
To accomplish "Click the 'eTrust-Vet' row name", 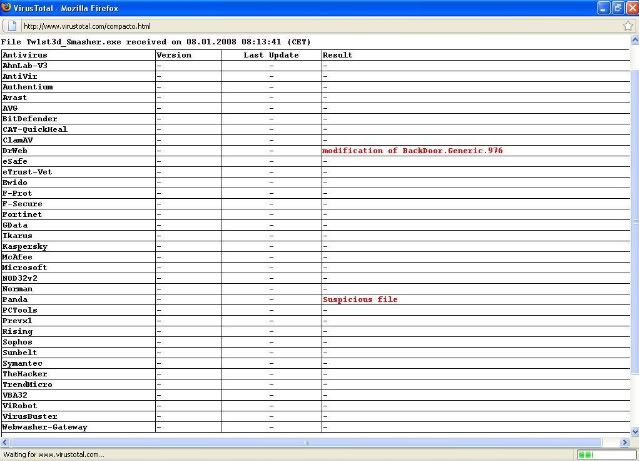I will click(x=27, y=172).
